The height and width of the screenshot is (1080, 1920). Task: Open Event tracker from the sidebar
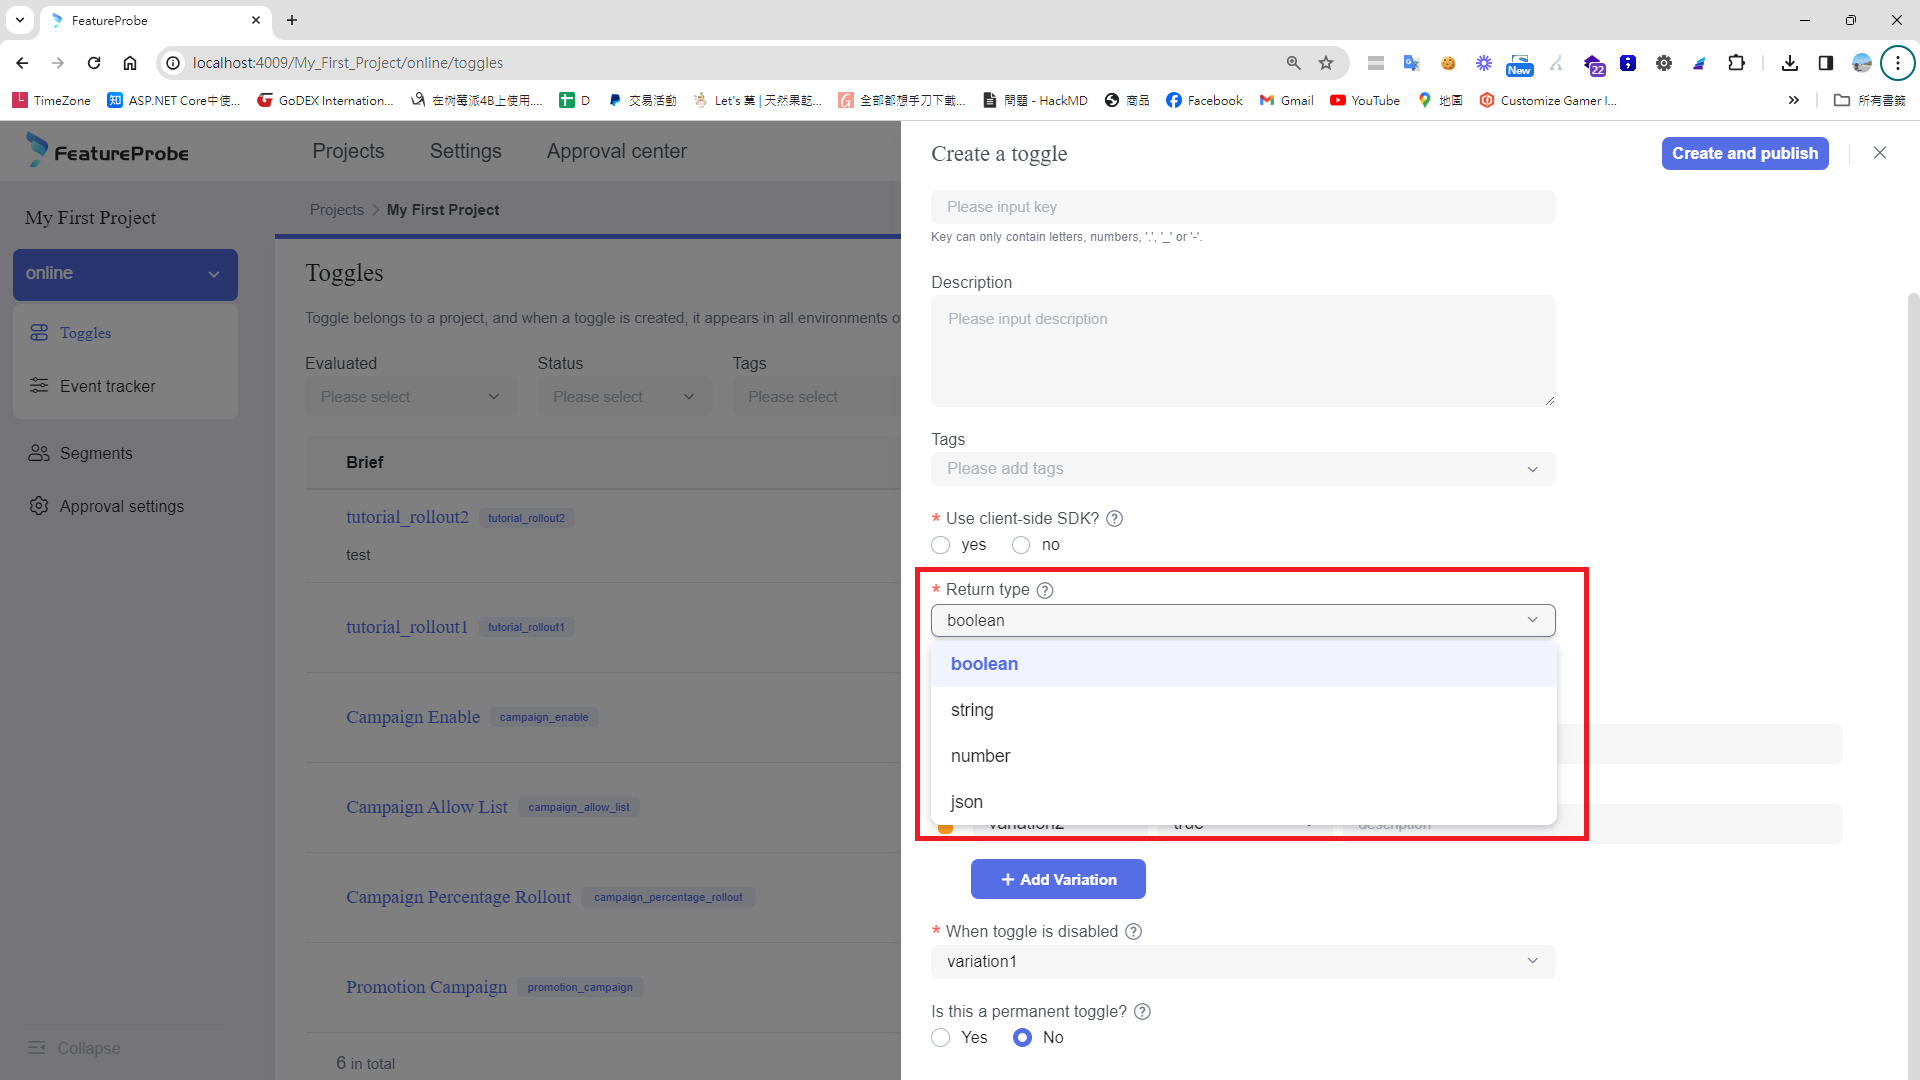pos(107,386)
